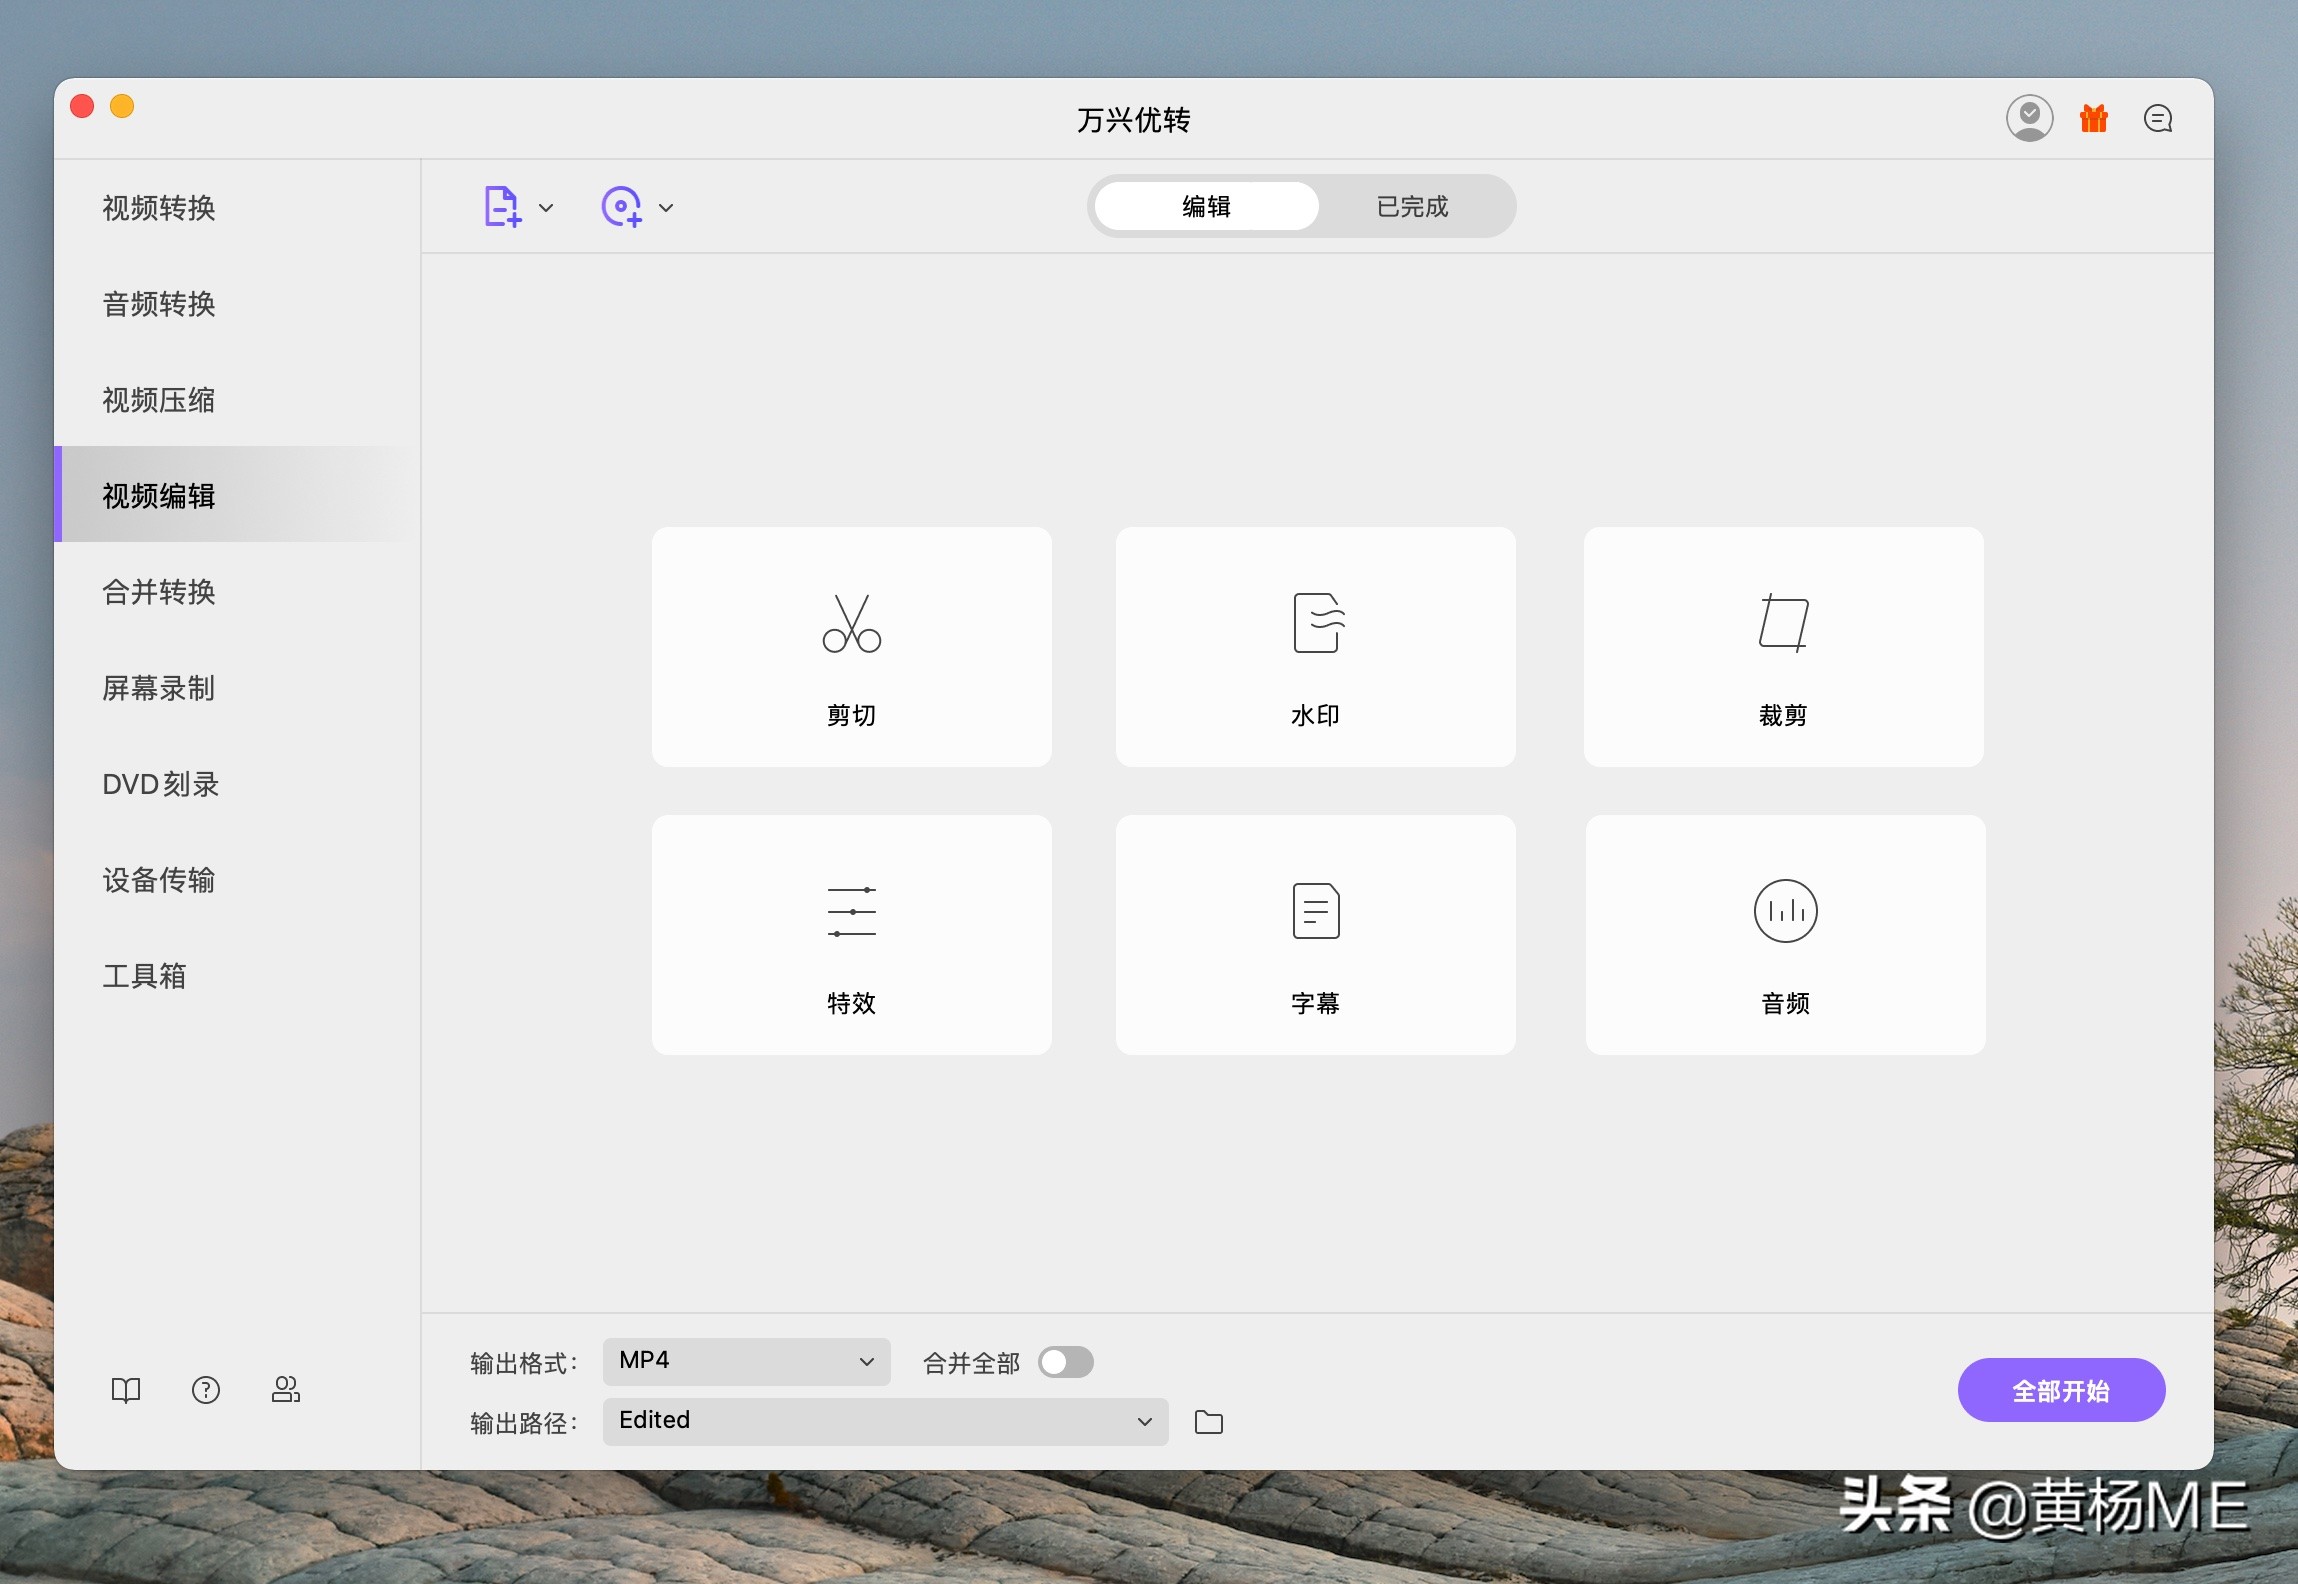
Task: Open 视频压缩 in the sidebar
Action: coord(237,400)
